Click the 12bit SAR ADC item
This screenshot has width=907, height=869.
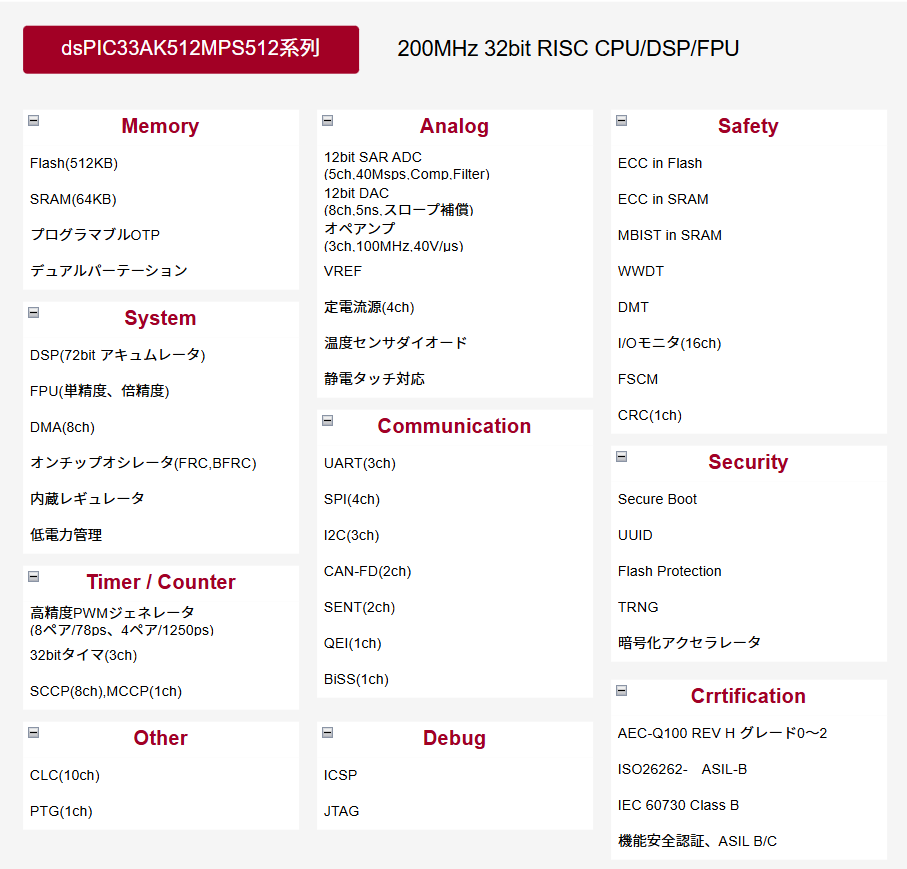373,157
